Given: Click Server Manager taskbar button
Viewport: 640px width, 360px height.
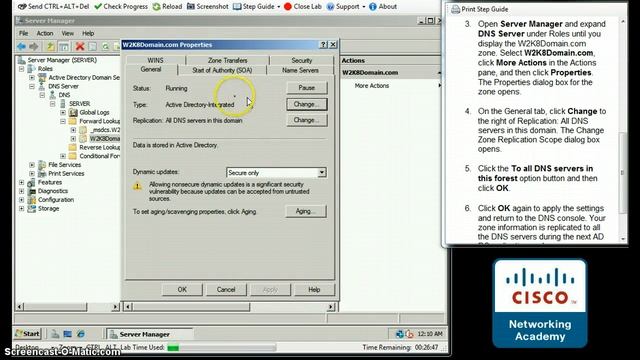Looking at the screenshot, I should pyautogui.click(x=149, y=334).
